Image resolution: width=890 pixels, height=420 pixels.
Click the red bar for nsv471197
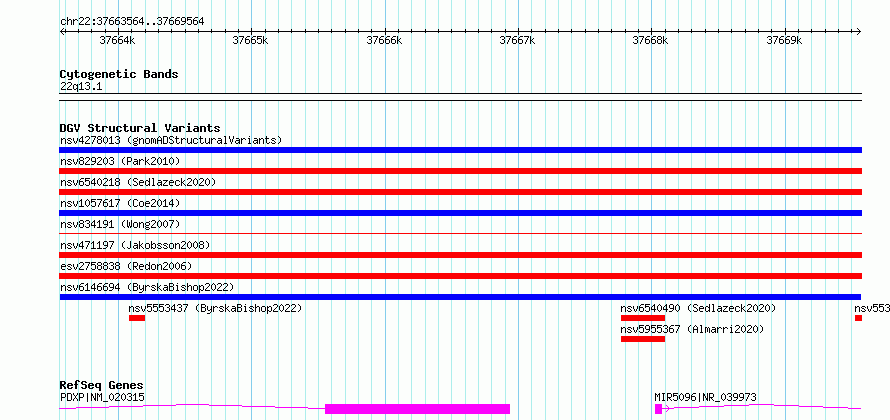click(x=460, y=255)
